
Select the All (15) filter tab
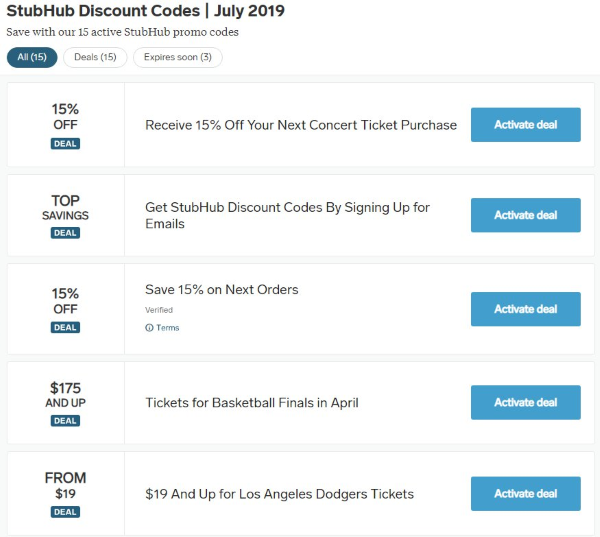pyautogui.click(x=32, y=57)
